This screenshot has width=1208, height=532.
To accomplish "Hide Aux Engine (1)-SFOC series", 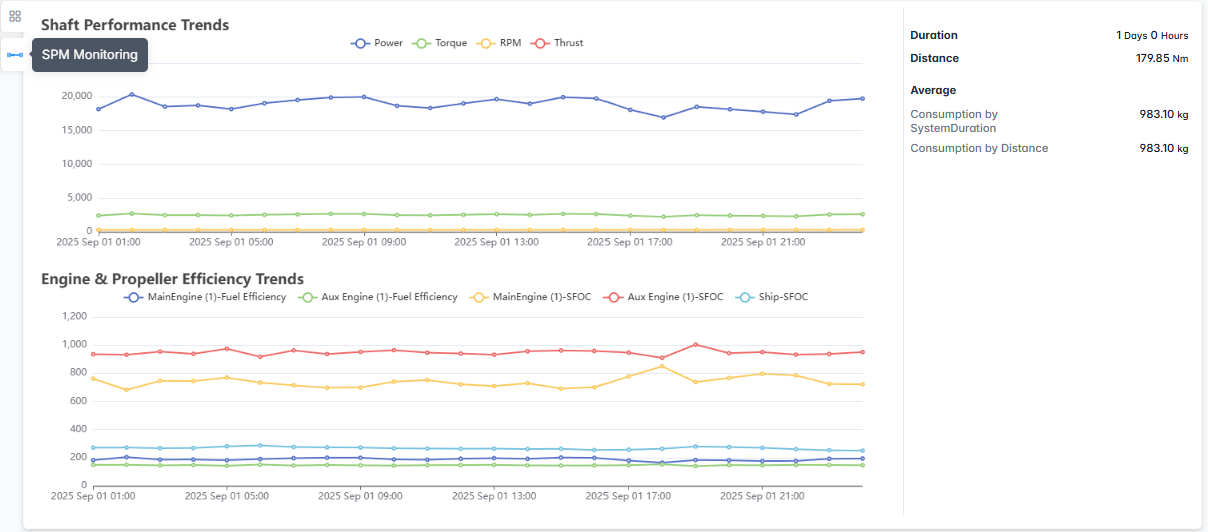I will 661,297.
